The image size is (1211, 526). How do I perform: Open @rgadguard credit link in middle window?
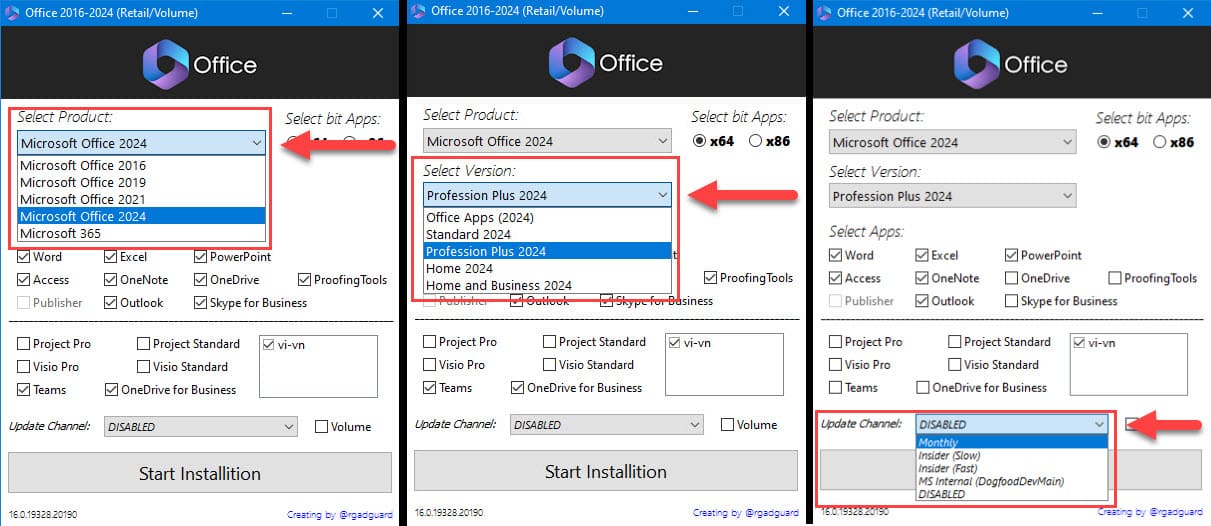745,512
